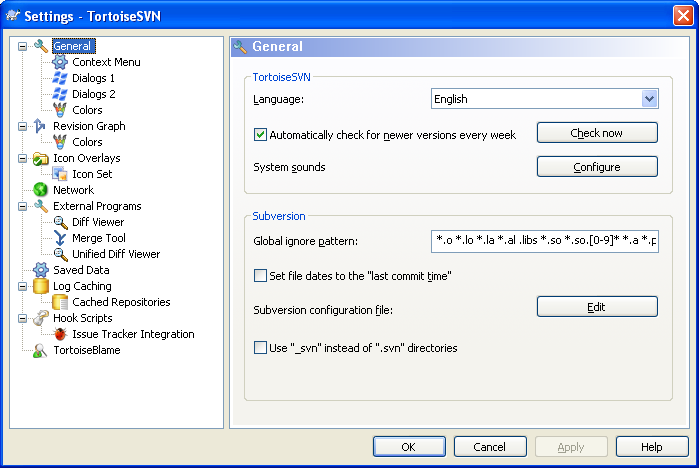The width and height of the screenshot is (699, 468).
Task: Collapse the Icon Overlays tree node
Action: [22, 159]
